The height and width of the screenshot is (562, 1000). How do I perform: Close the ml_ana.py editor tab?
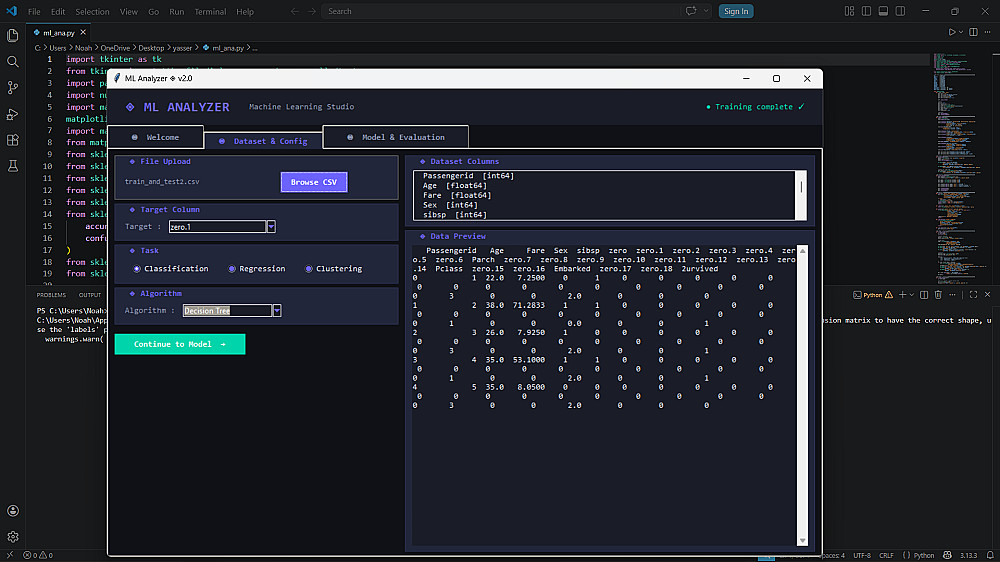point(83,32)
